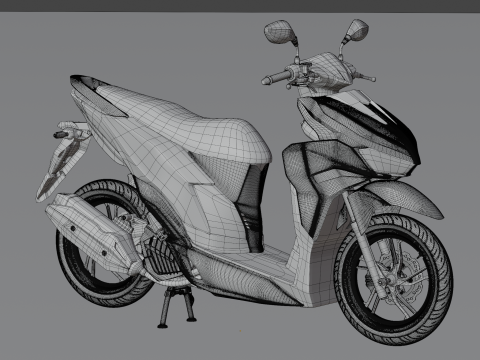
Task: Select the center kickstand under the scooter
Action: (177, 307)
